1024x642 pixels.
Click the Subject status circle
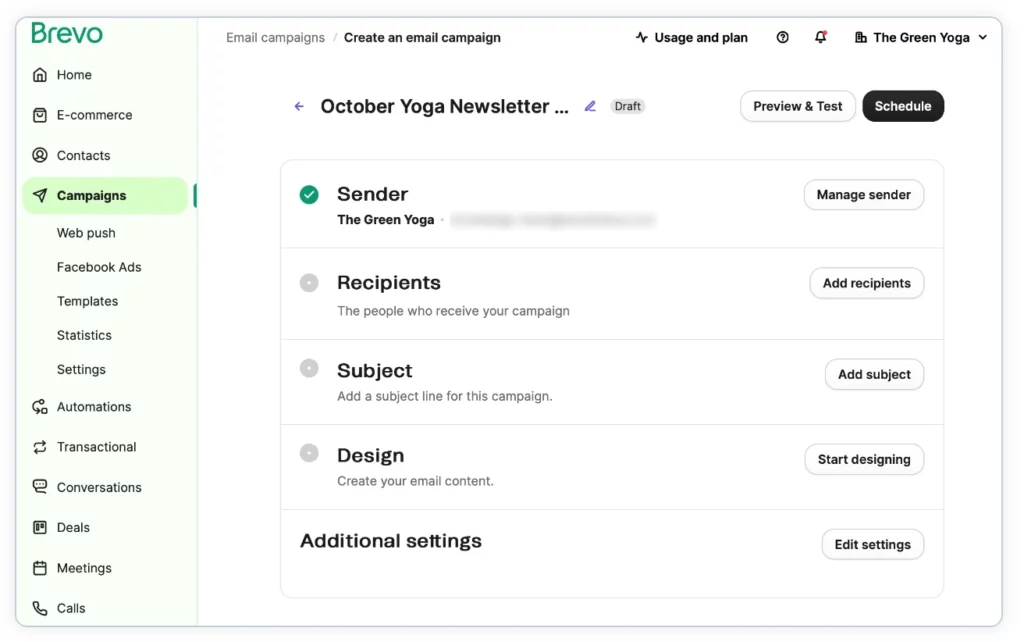[309, 368]
